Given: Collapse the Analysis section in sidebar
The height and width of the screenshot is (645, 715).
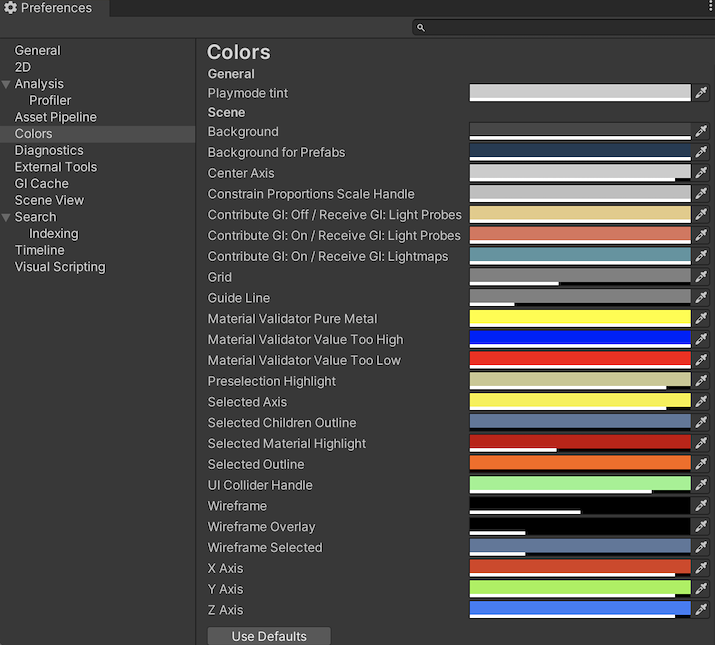Looking at the screenshot, I should [7, 84].
